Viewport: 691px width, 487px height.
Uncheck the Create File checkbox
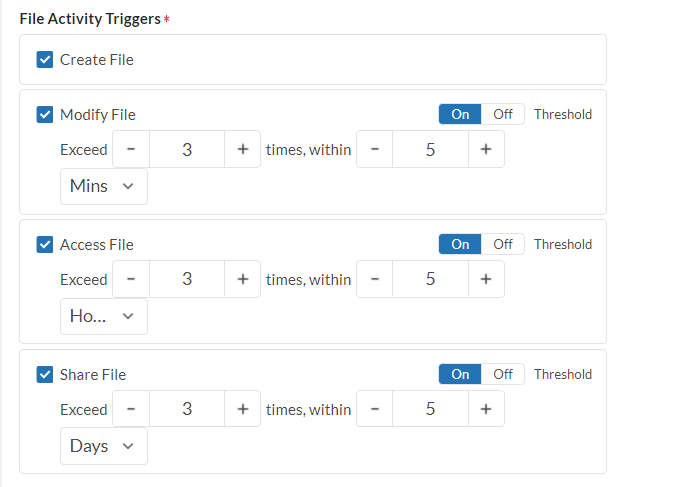pos(45,60)
